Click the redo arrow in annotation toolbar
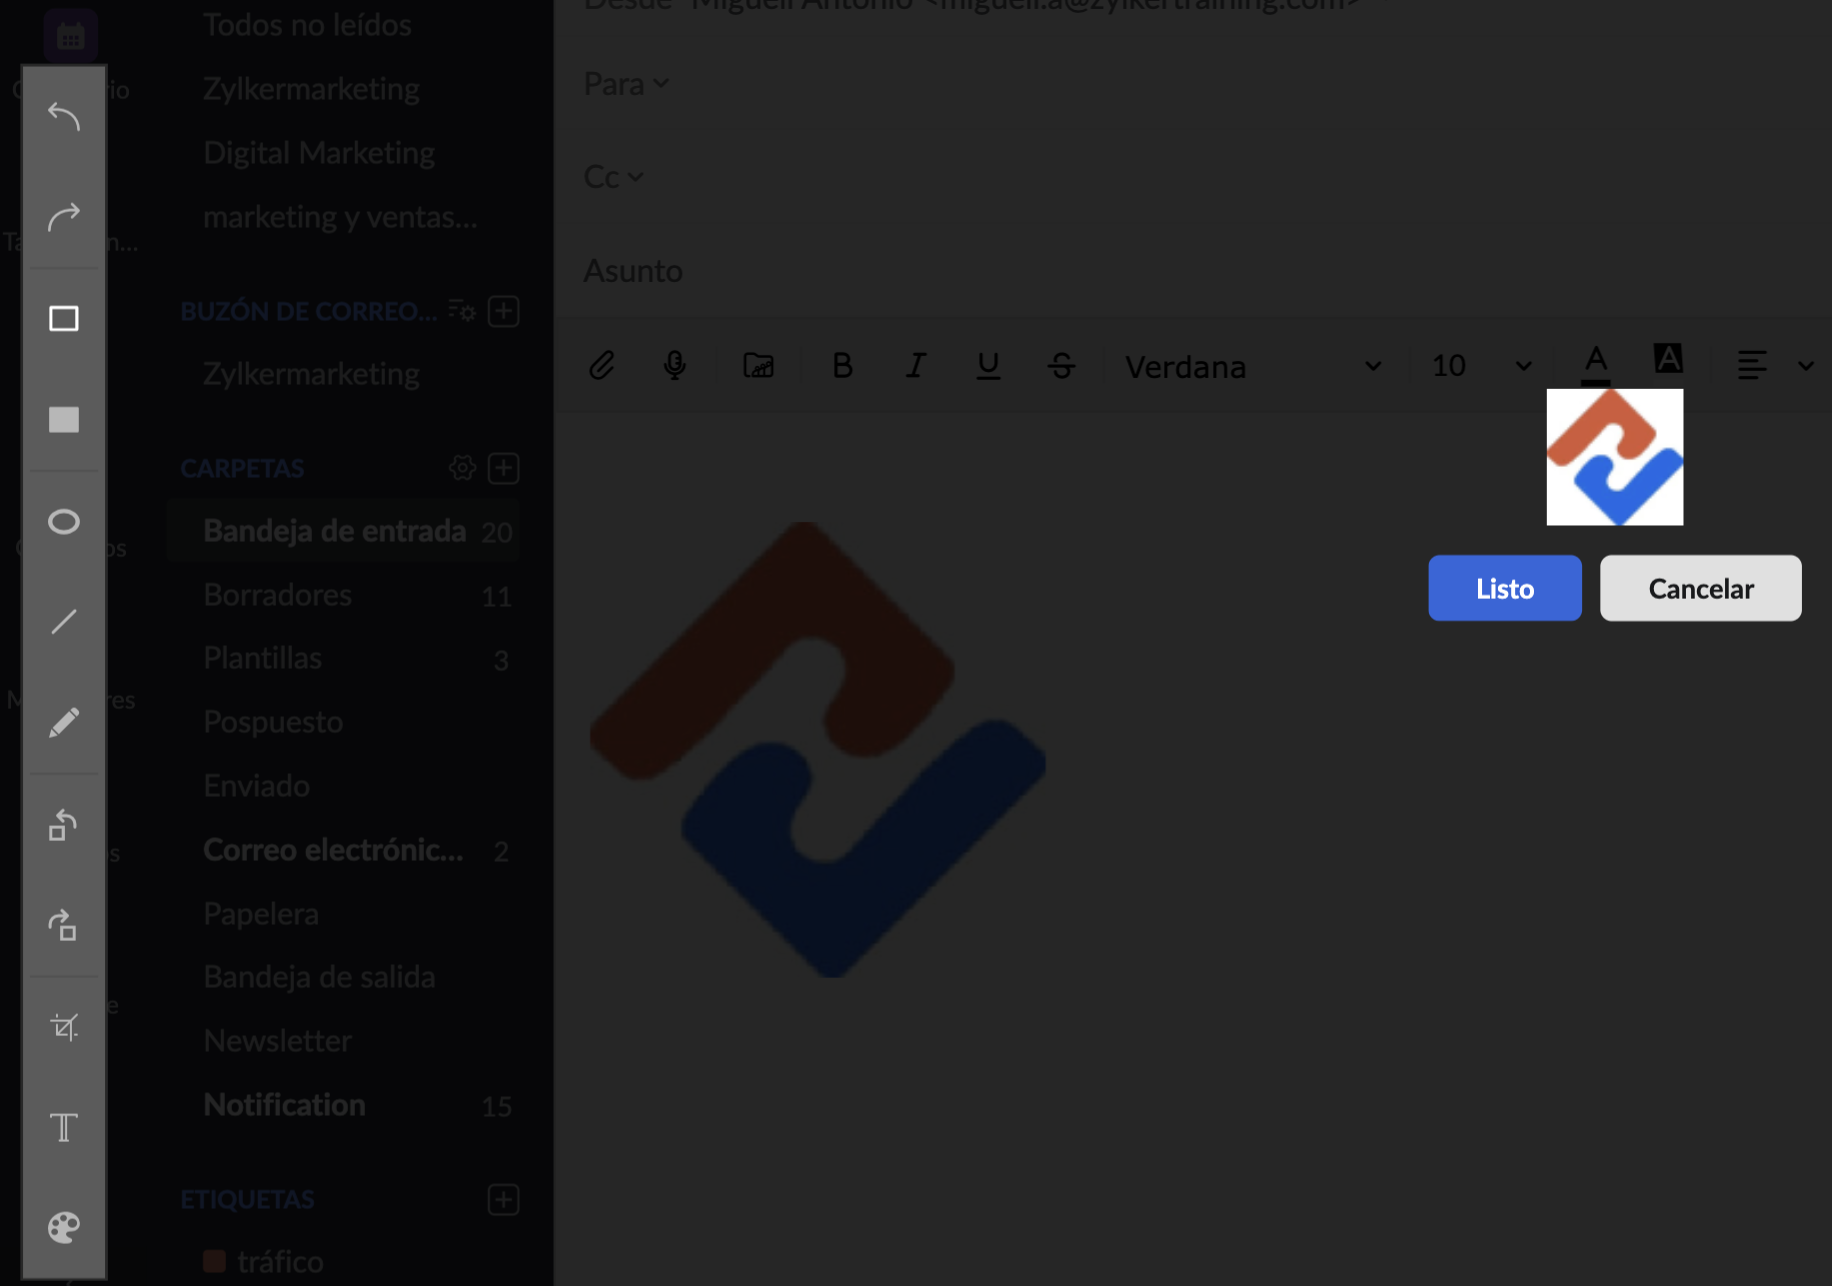 pyautogui.click(x=64, y=217)
